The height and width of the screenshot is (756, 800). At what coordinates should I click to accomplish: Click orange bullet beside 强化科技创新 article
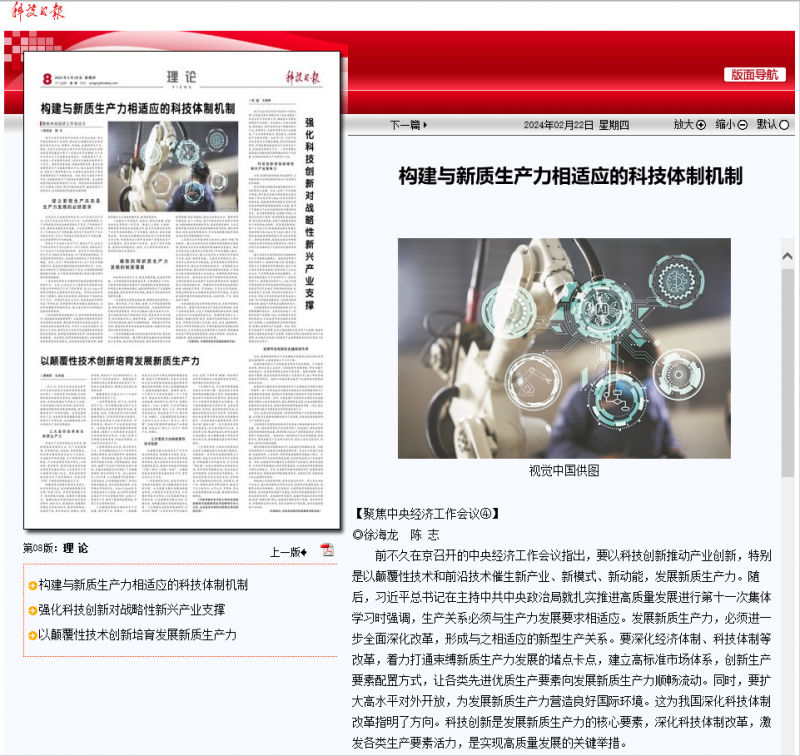pyautogui.click(x=32, y=610)
